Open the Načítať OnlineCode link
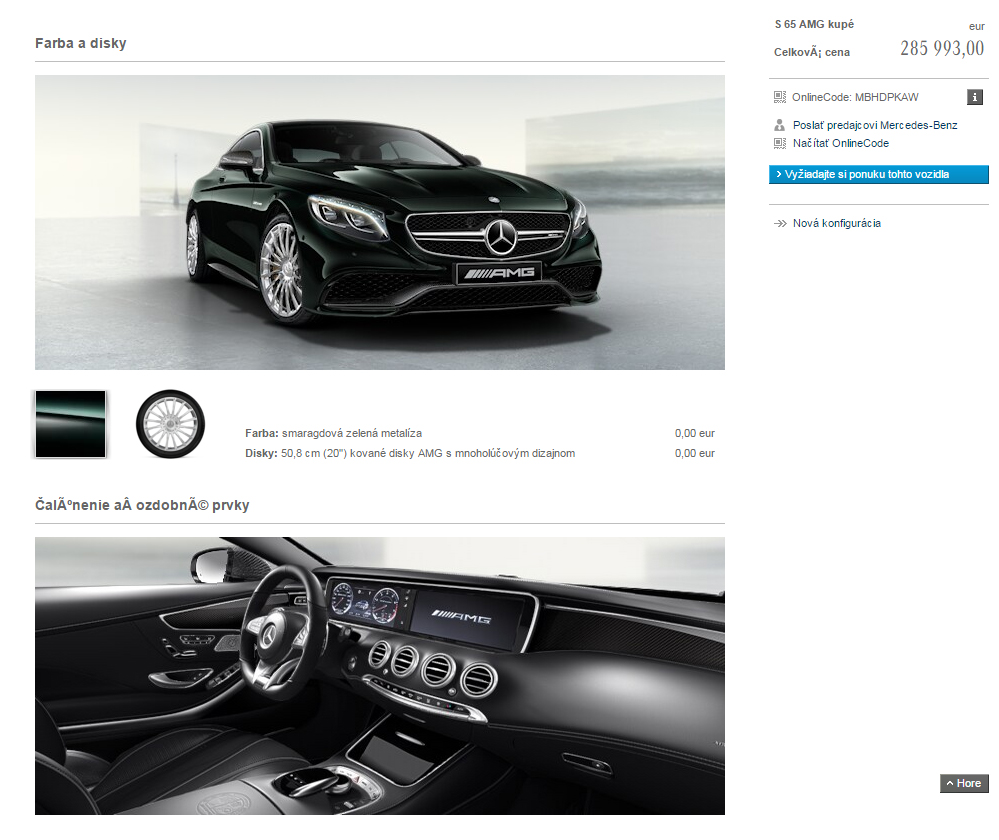 [x=840, y=143]
